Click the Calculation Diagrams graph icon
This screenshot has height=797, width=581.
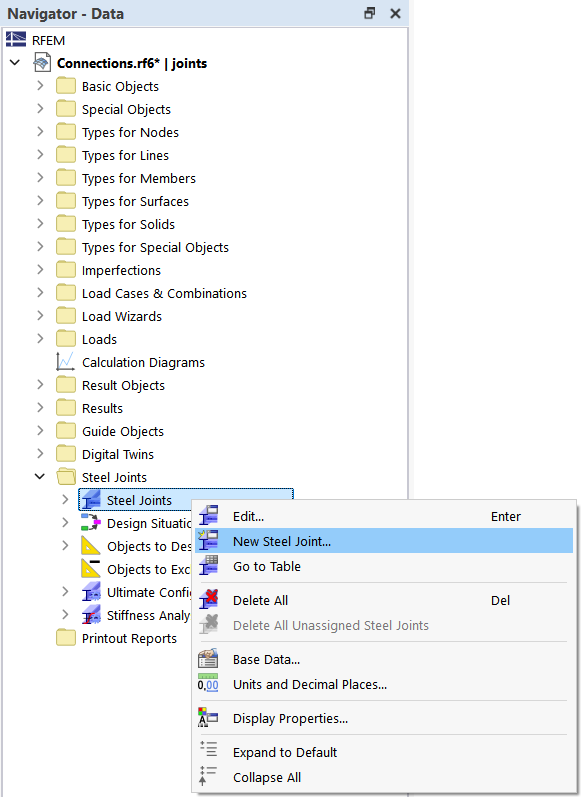coord(65,361)
